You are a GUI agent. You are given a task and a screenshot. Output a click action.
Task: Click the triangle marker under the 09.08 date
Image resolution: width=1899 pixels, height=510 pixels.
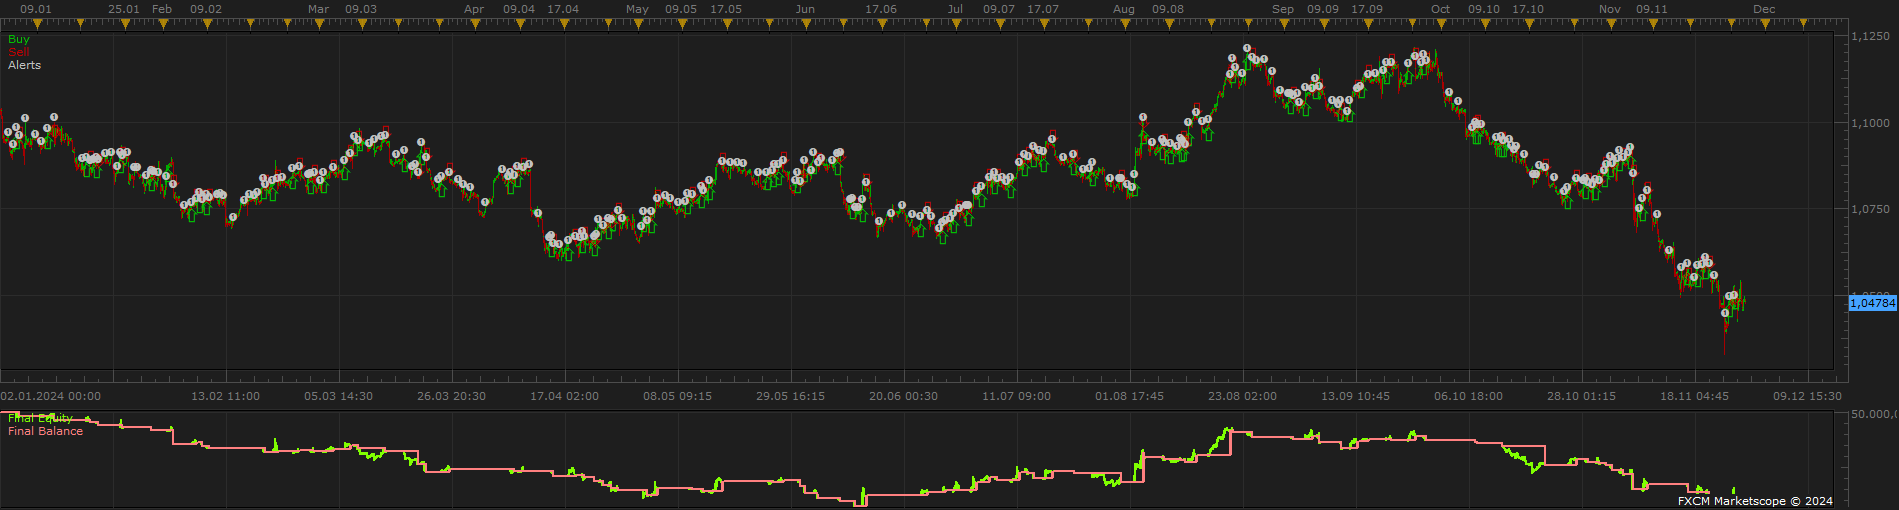point(1169,24)
